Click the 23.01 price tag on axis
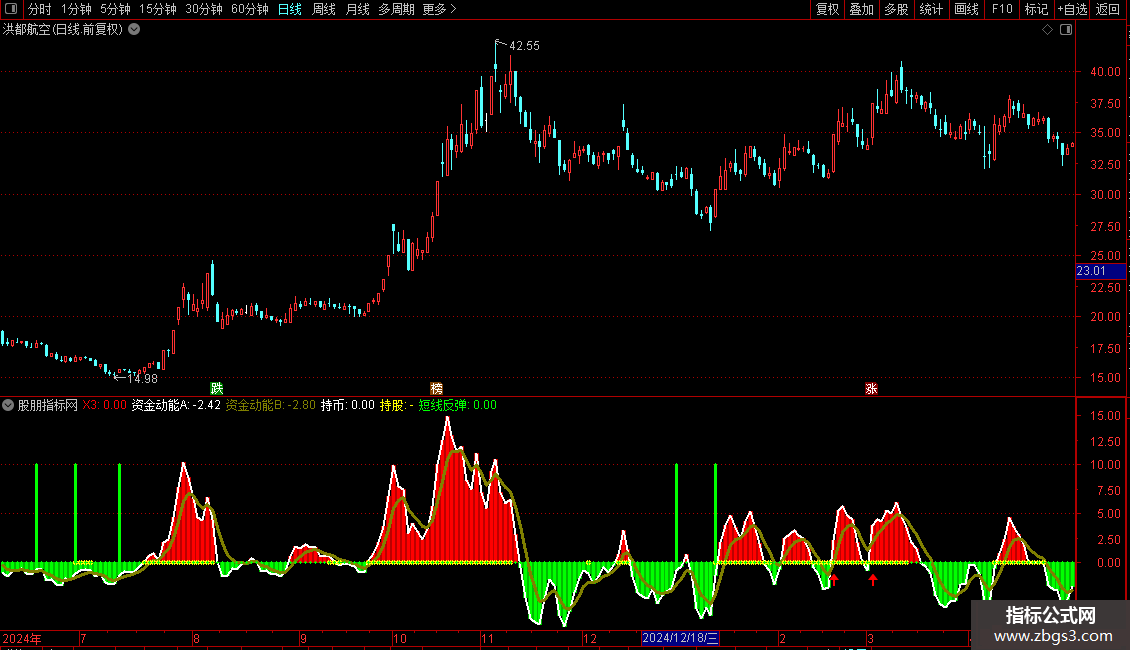1130x650 pixels. point(1100,271)
